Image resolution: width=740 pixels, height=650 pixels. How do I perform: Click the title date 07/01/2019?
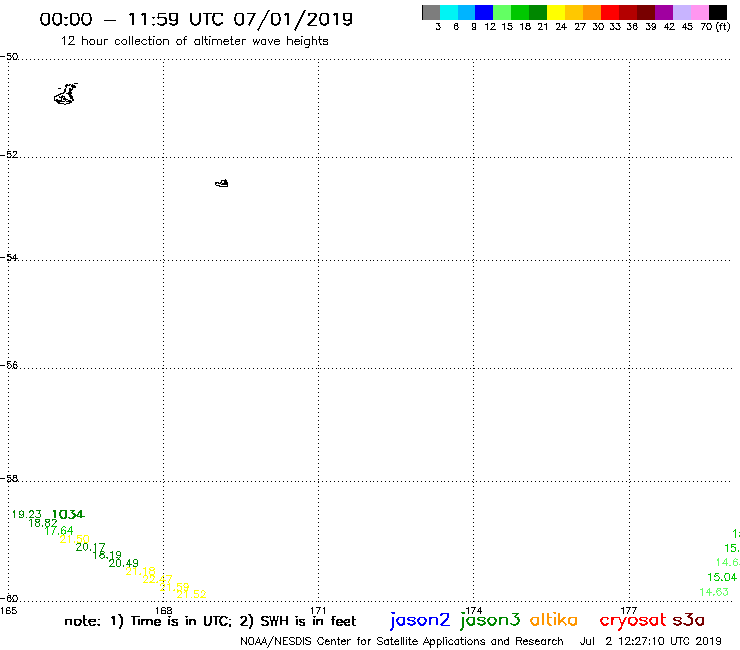pos(293,19)
